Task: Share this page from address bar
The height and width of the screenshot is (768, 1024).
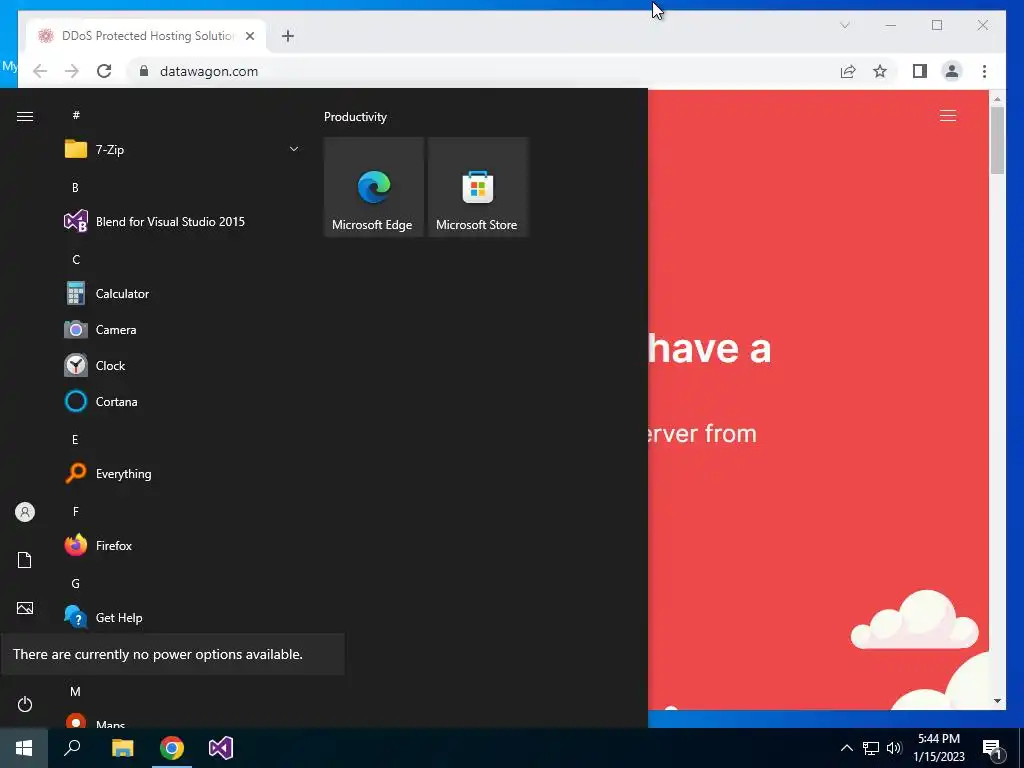Action: 848,71
